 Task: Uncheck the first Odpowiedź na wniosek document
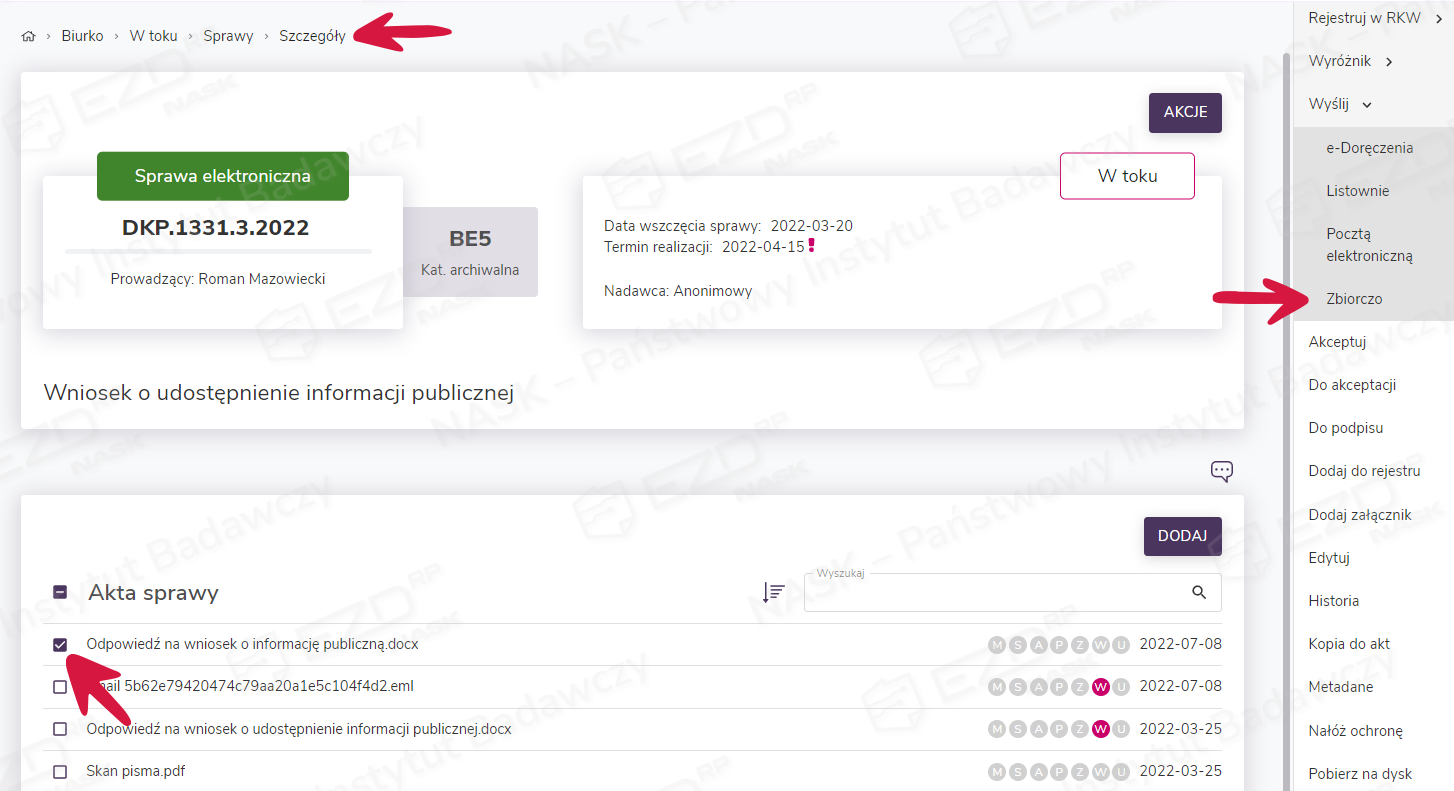[60, 645]
